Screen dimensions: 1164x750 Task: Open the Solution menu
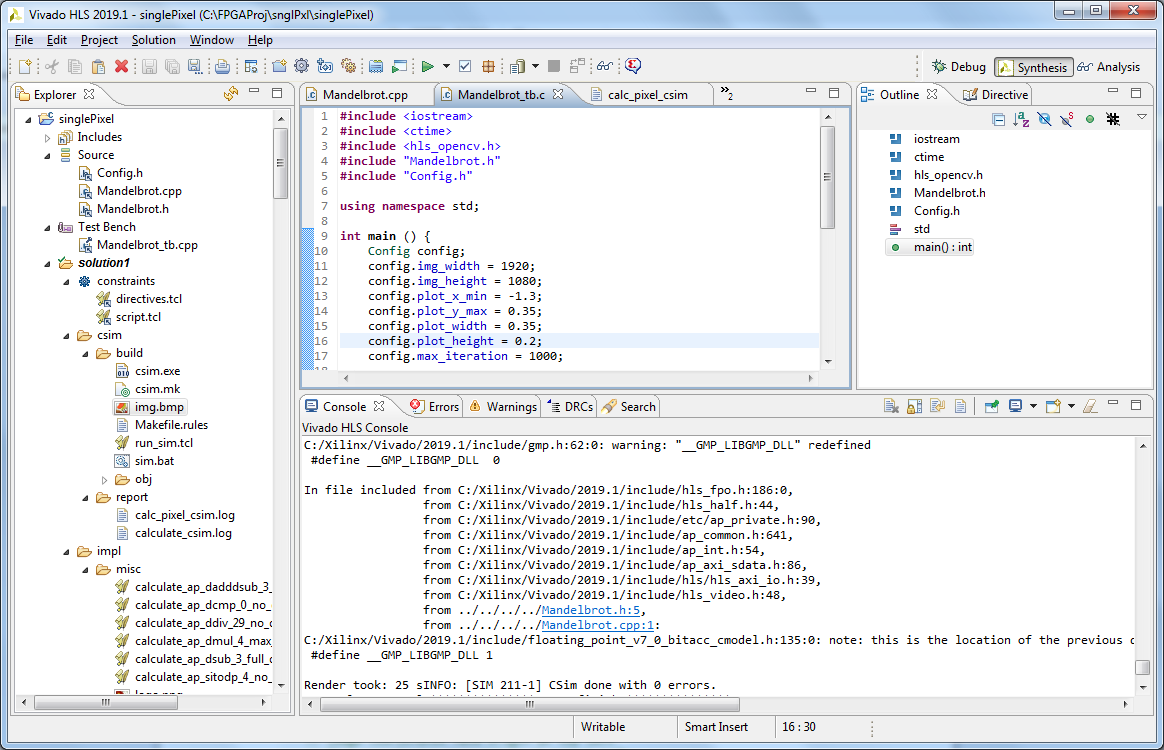(153, 40)
